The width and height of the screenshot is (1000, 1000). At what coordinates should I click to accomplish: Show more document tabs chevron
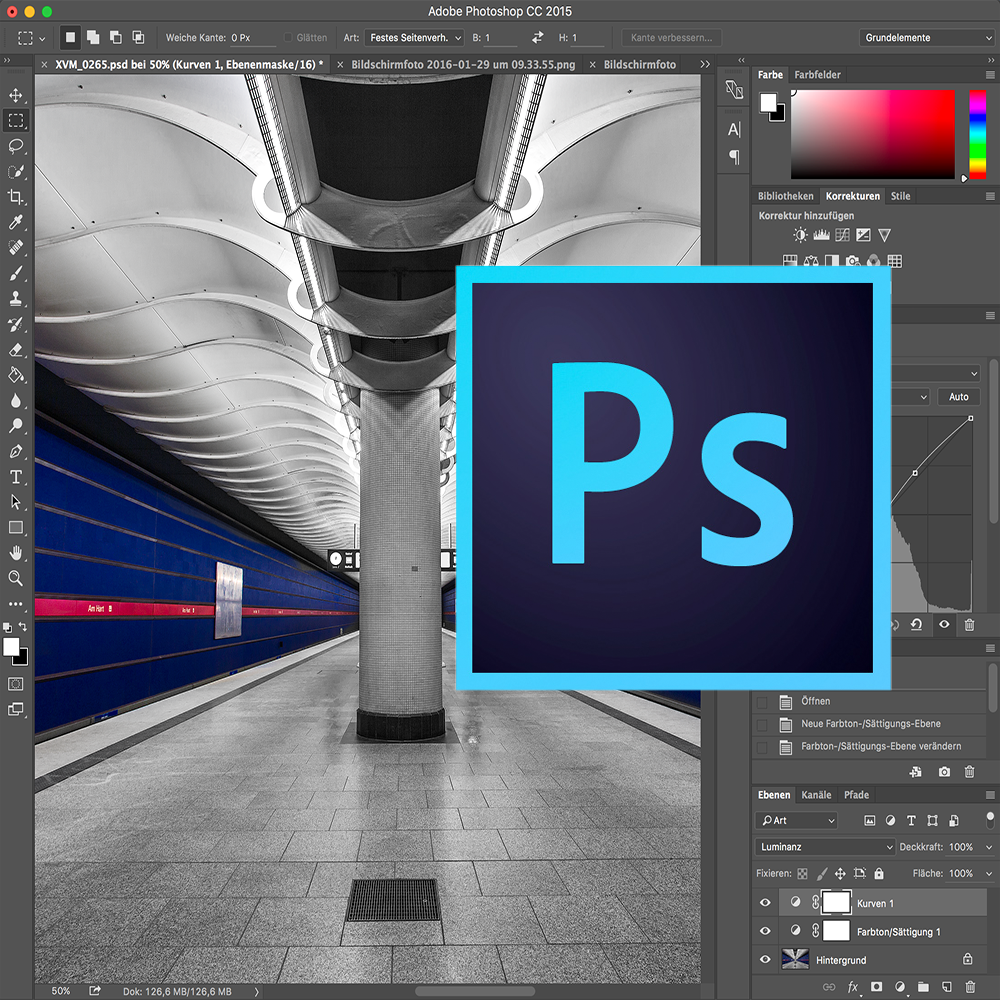705,64
